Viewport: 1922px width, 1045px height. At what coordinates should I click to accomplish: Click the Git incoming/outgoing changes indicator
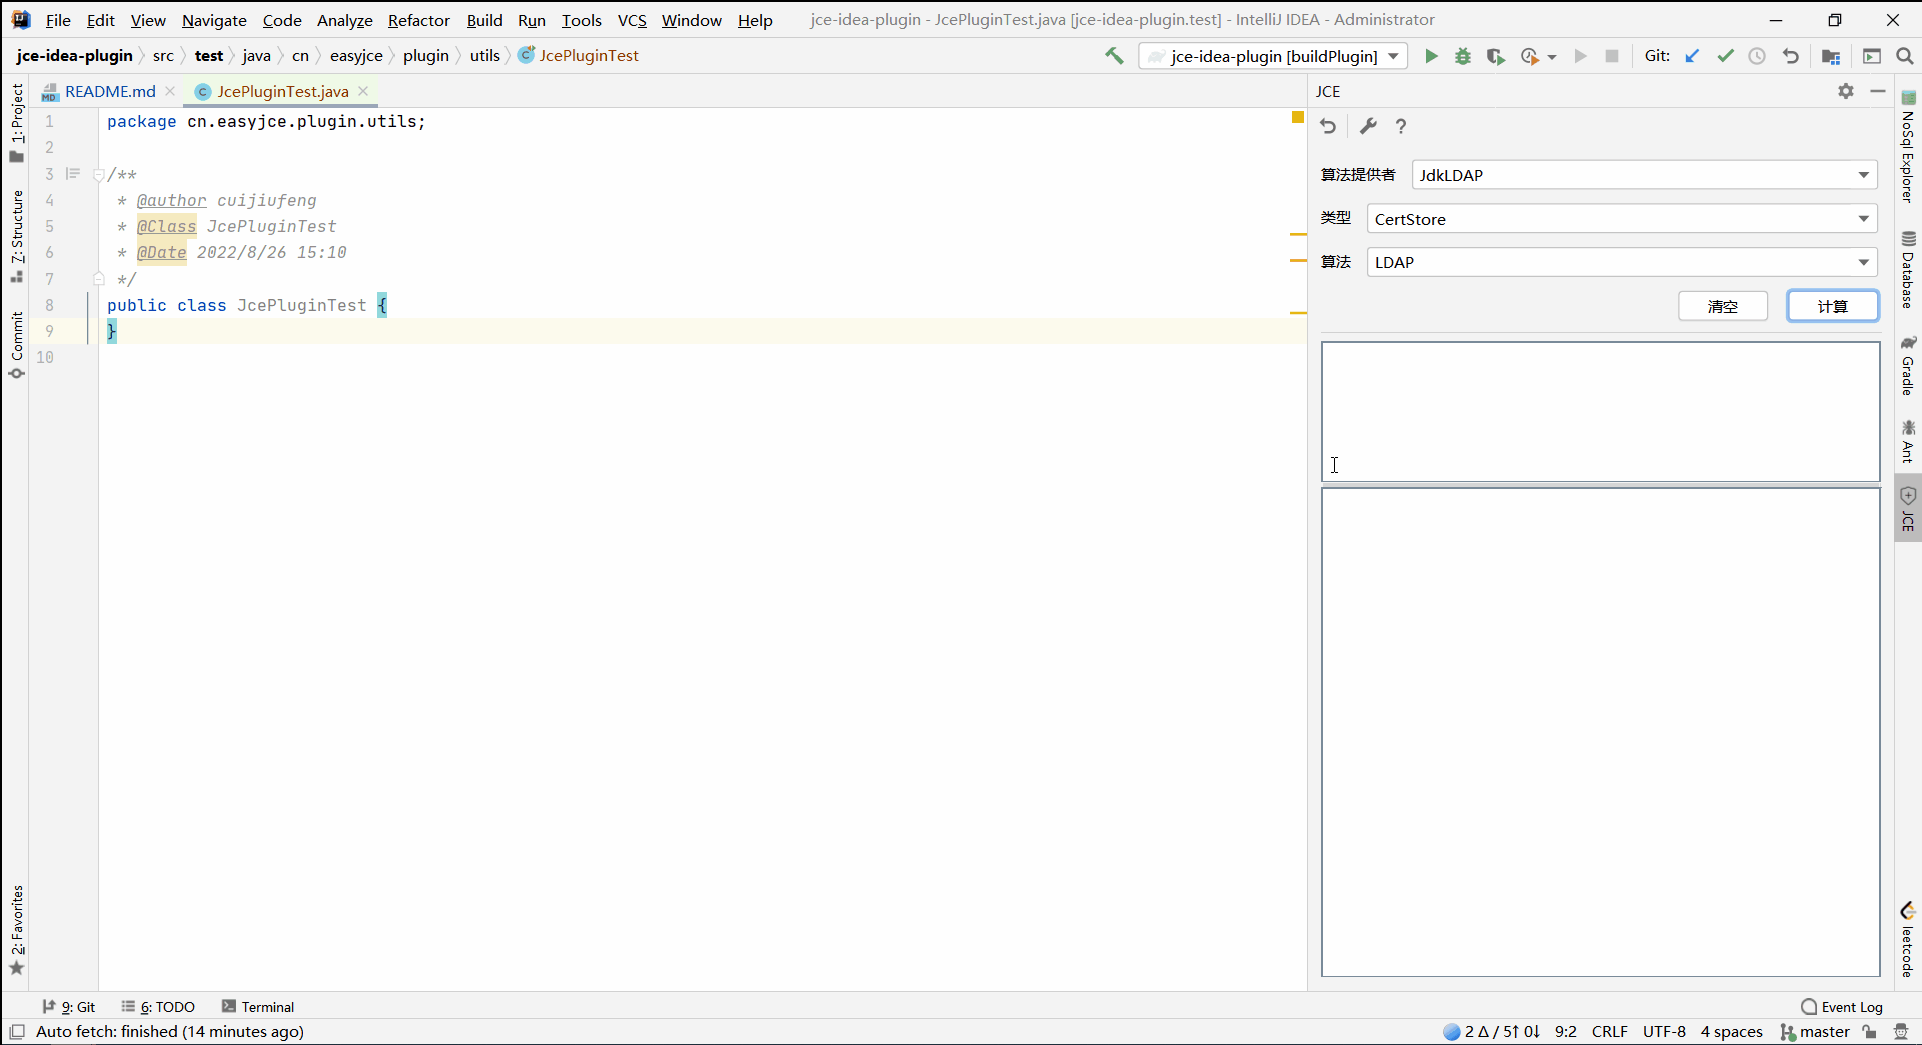tap(1492, 1032)
